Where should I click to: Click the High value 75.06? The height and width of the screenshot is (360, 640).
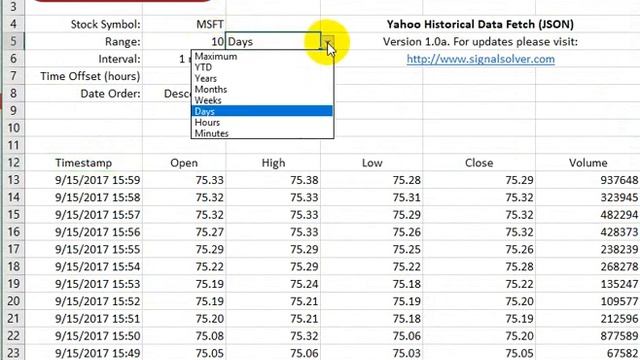(273, 353)
